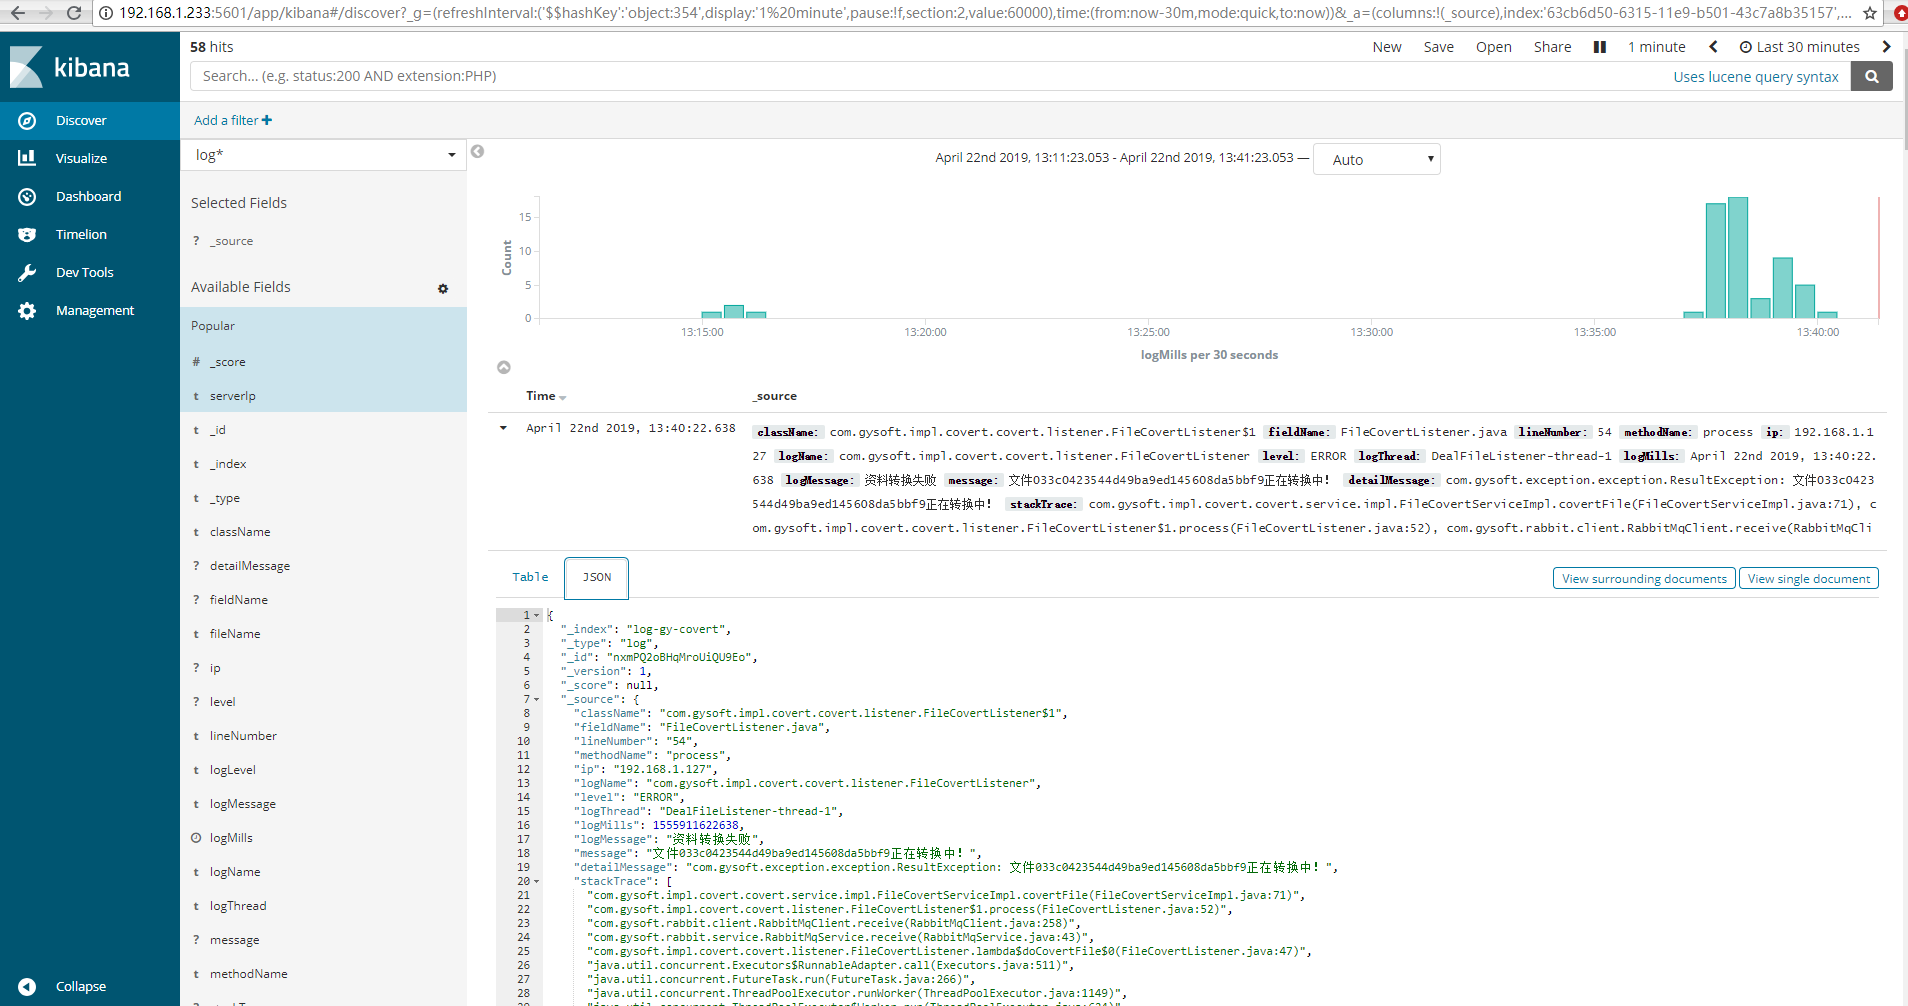Click the search magnifier button

click(1870, 75)
